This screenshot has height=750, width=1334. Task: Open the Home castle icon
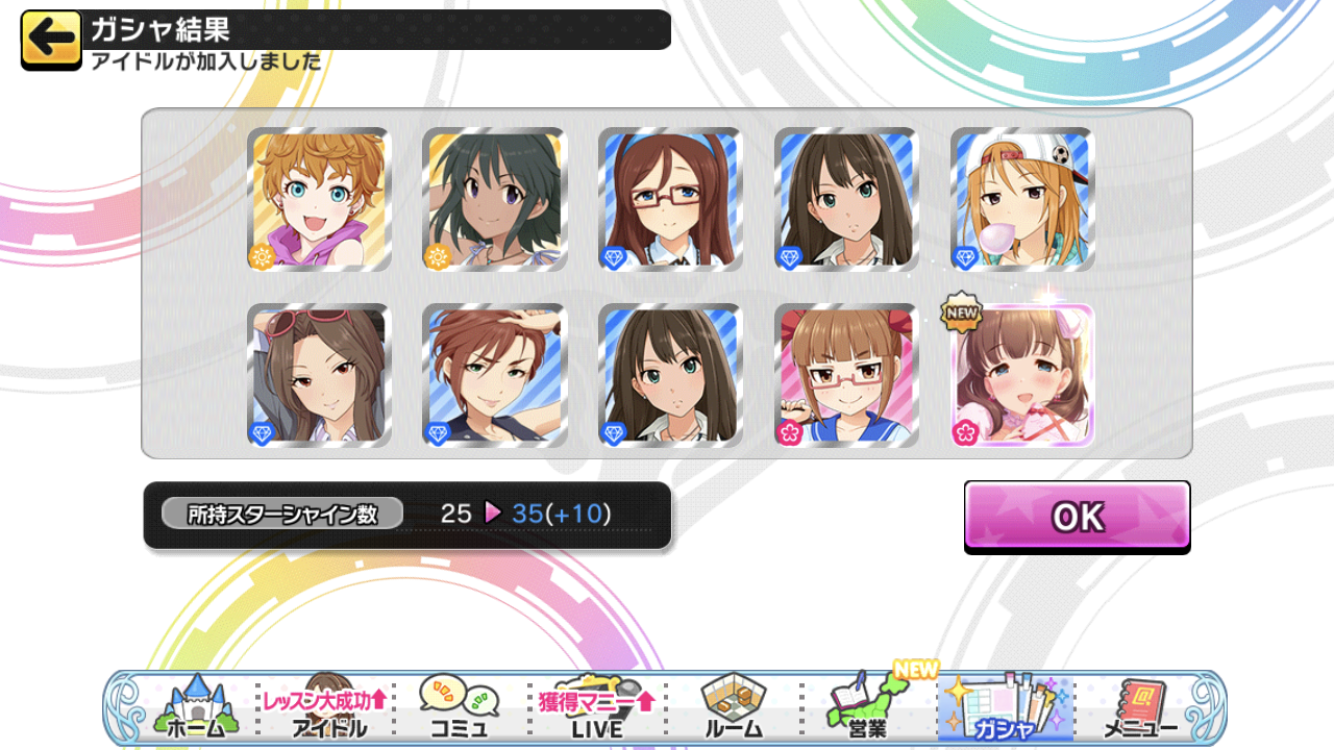click(195, 707)
